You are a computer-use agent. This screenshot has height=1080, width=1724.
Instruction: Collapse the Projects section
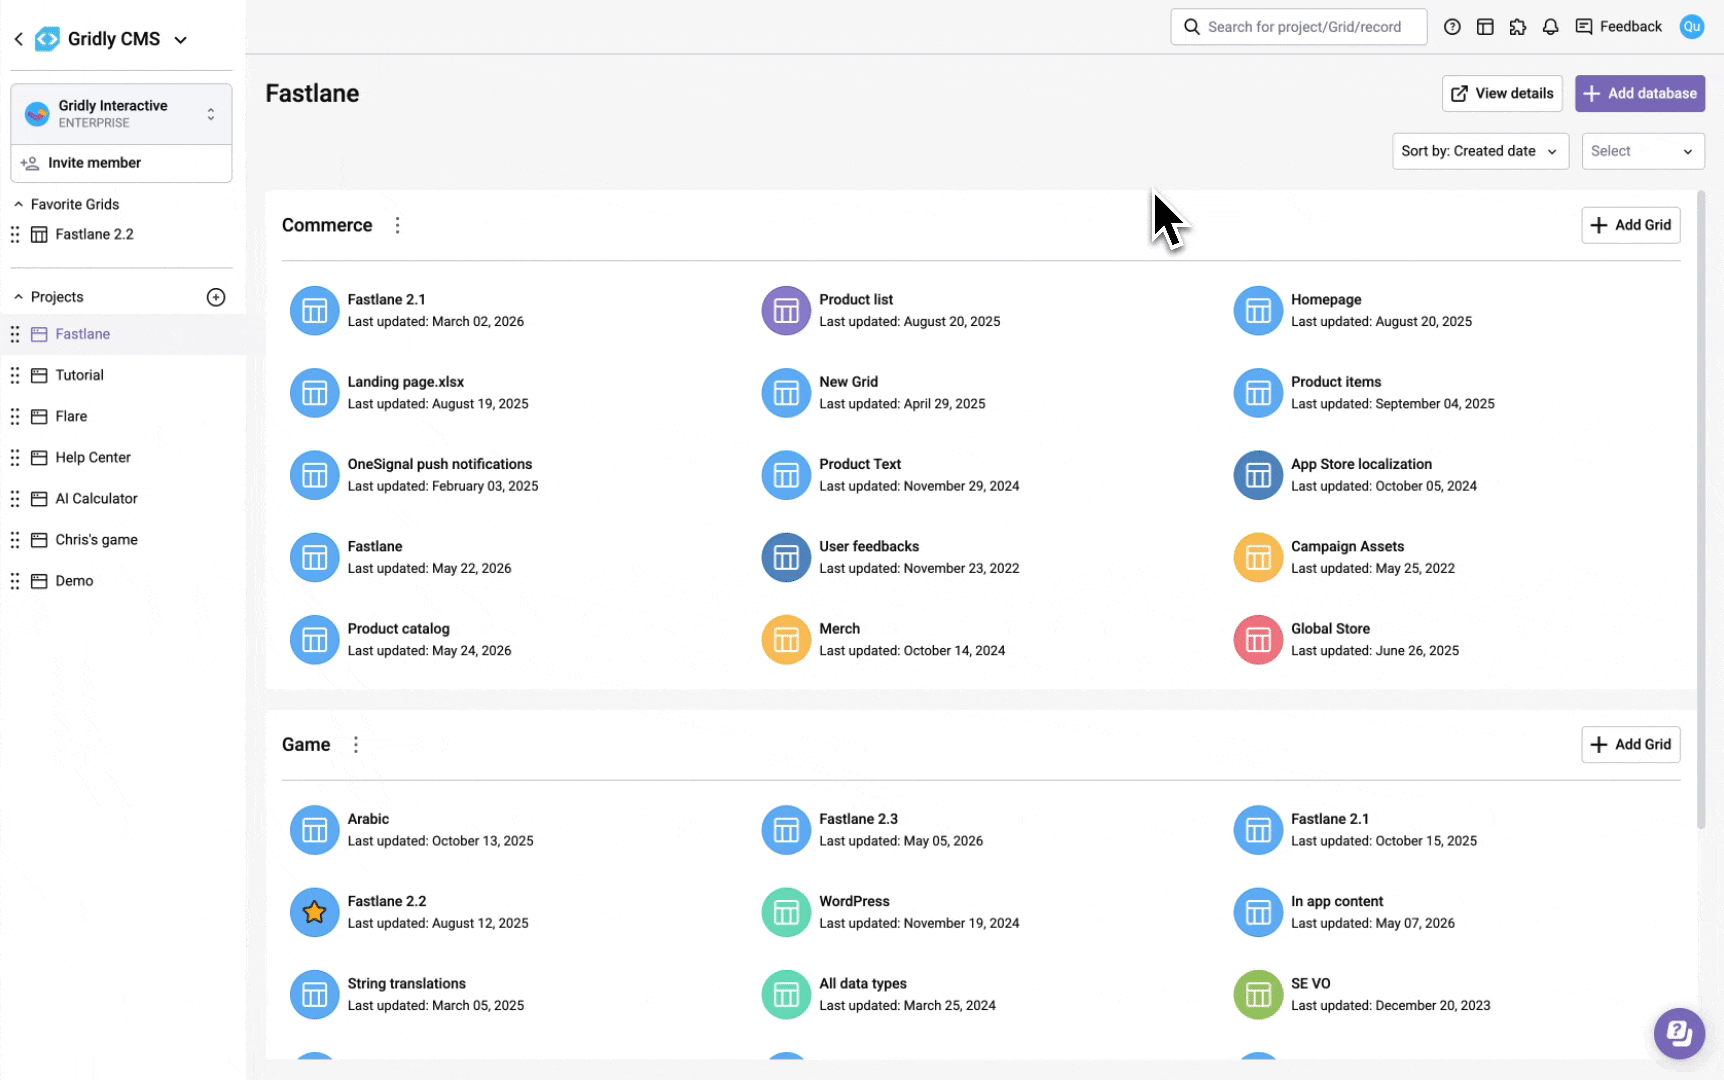pos(18,297)
